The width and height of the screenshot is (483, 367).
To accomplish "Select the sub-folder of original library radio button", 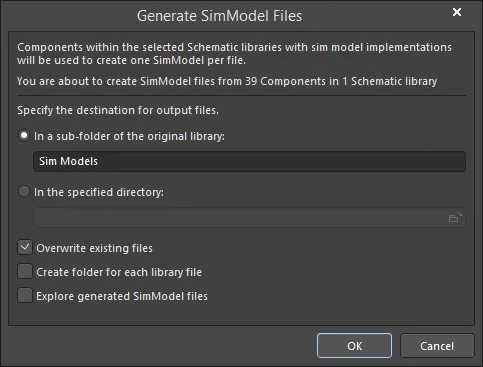I will pos(24,136).
